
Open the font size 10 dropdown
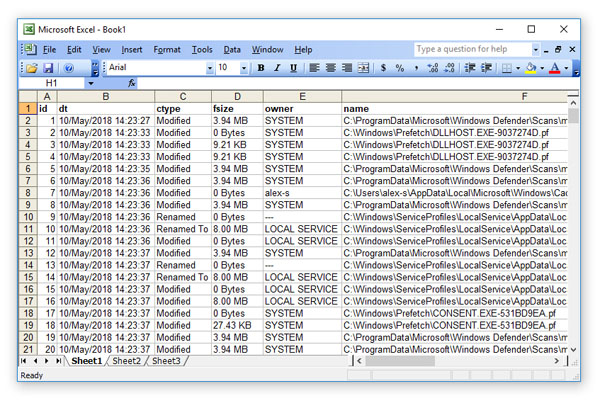243,69
